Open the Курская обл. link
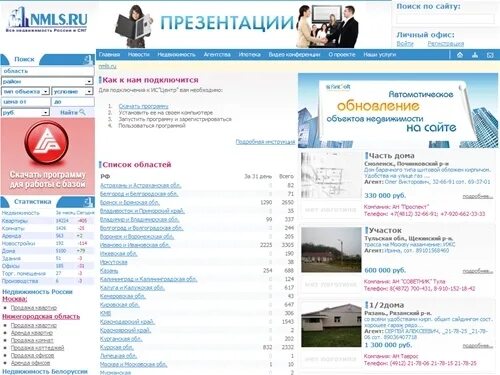The image size is (500, 375). 117,347
